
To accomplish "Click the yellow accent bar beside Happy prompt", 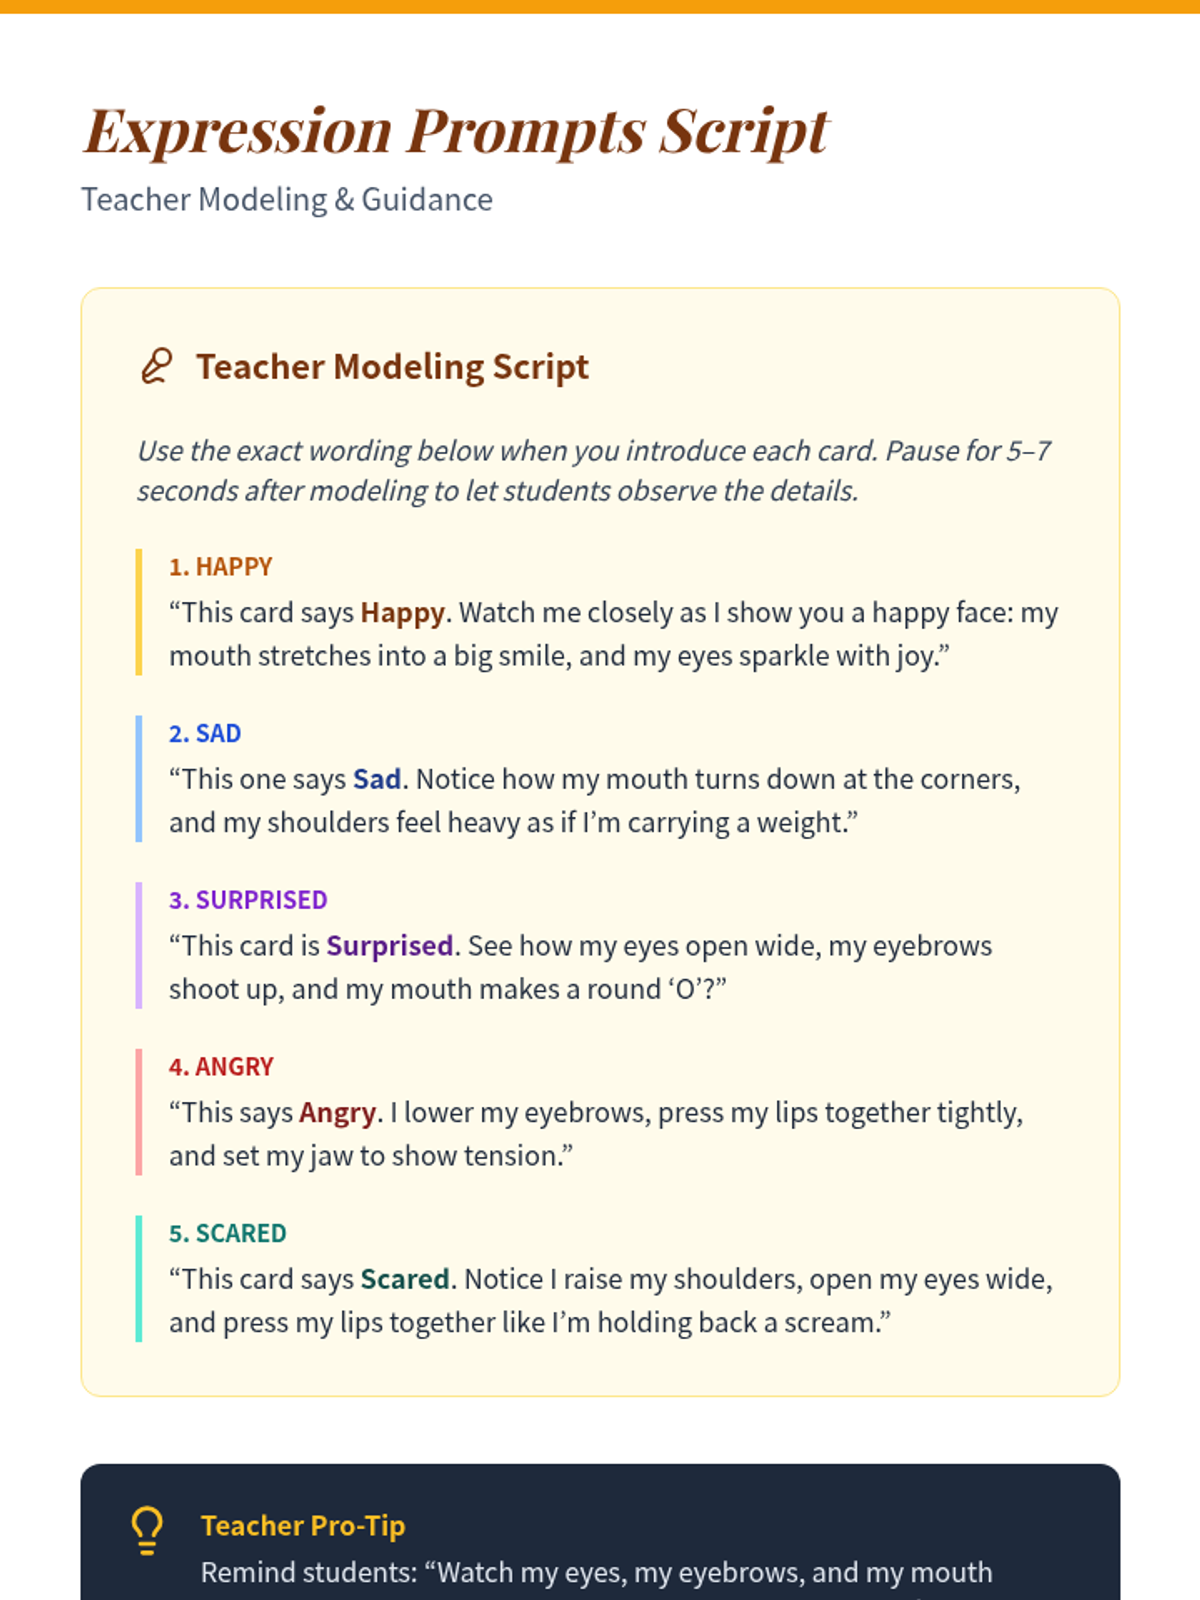I will click(139, 612).
